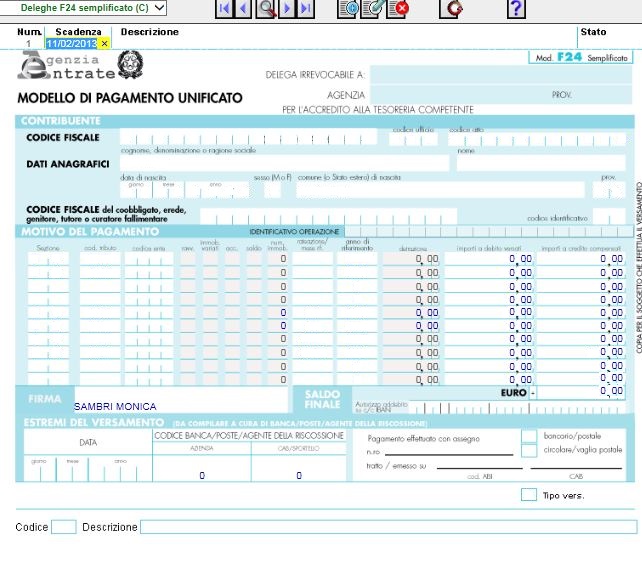Viewport: 642px width, 568px height.
Task: Click the Codice input box at bottom
Action: pyautogui.click(x=63, y=527)
